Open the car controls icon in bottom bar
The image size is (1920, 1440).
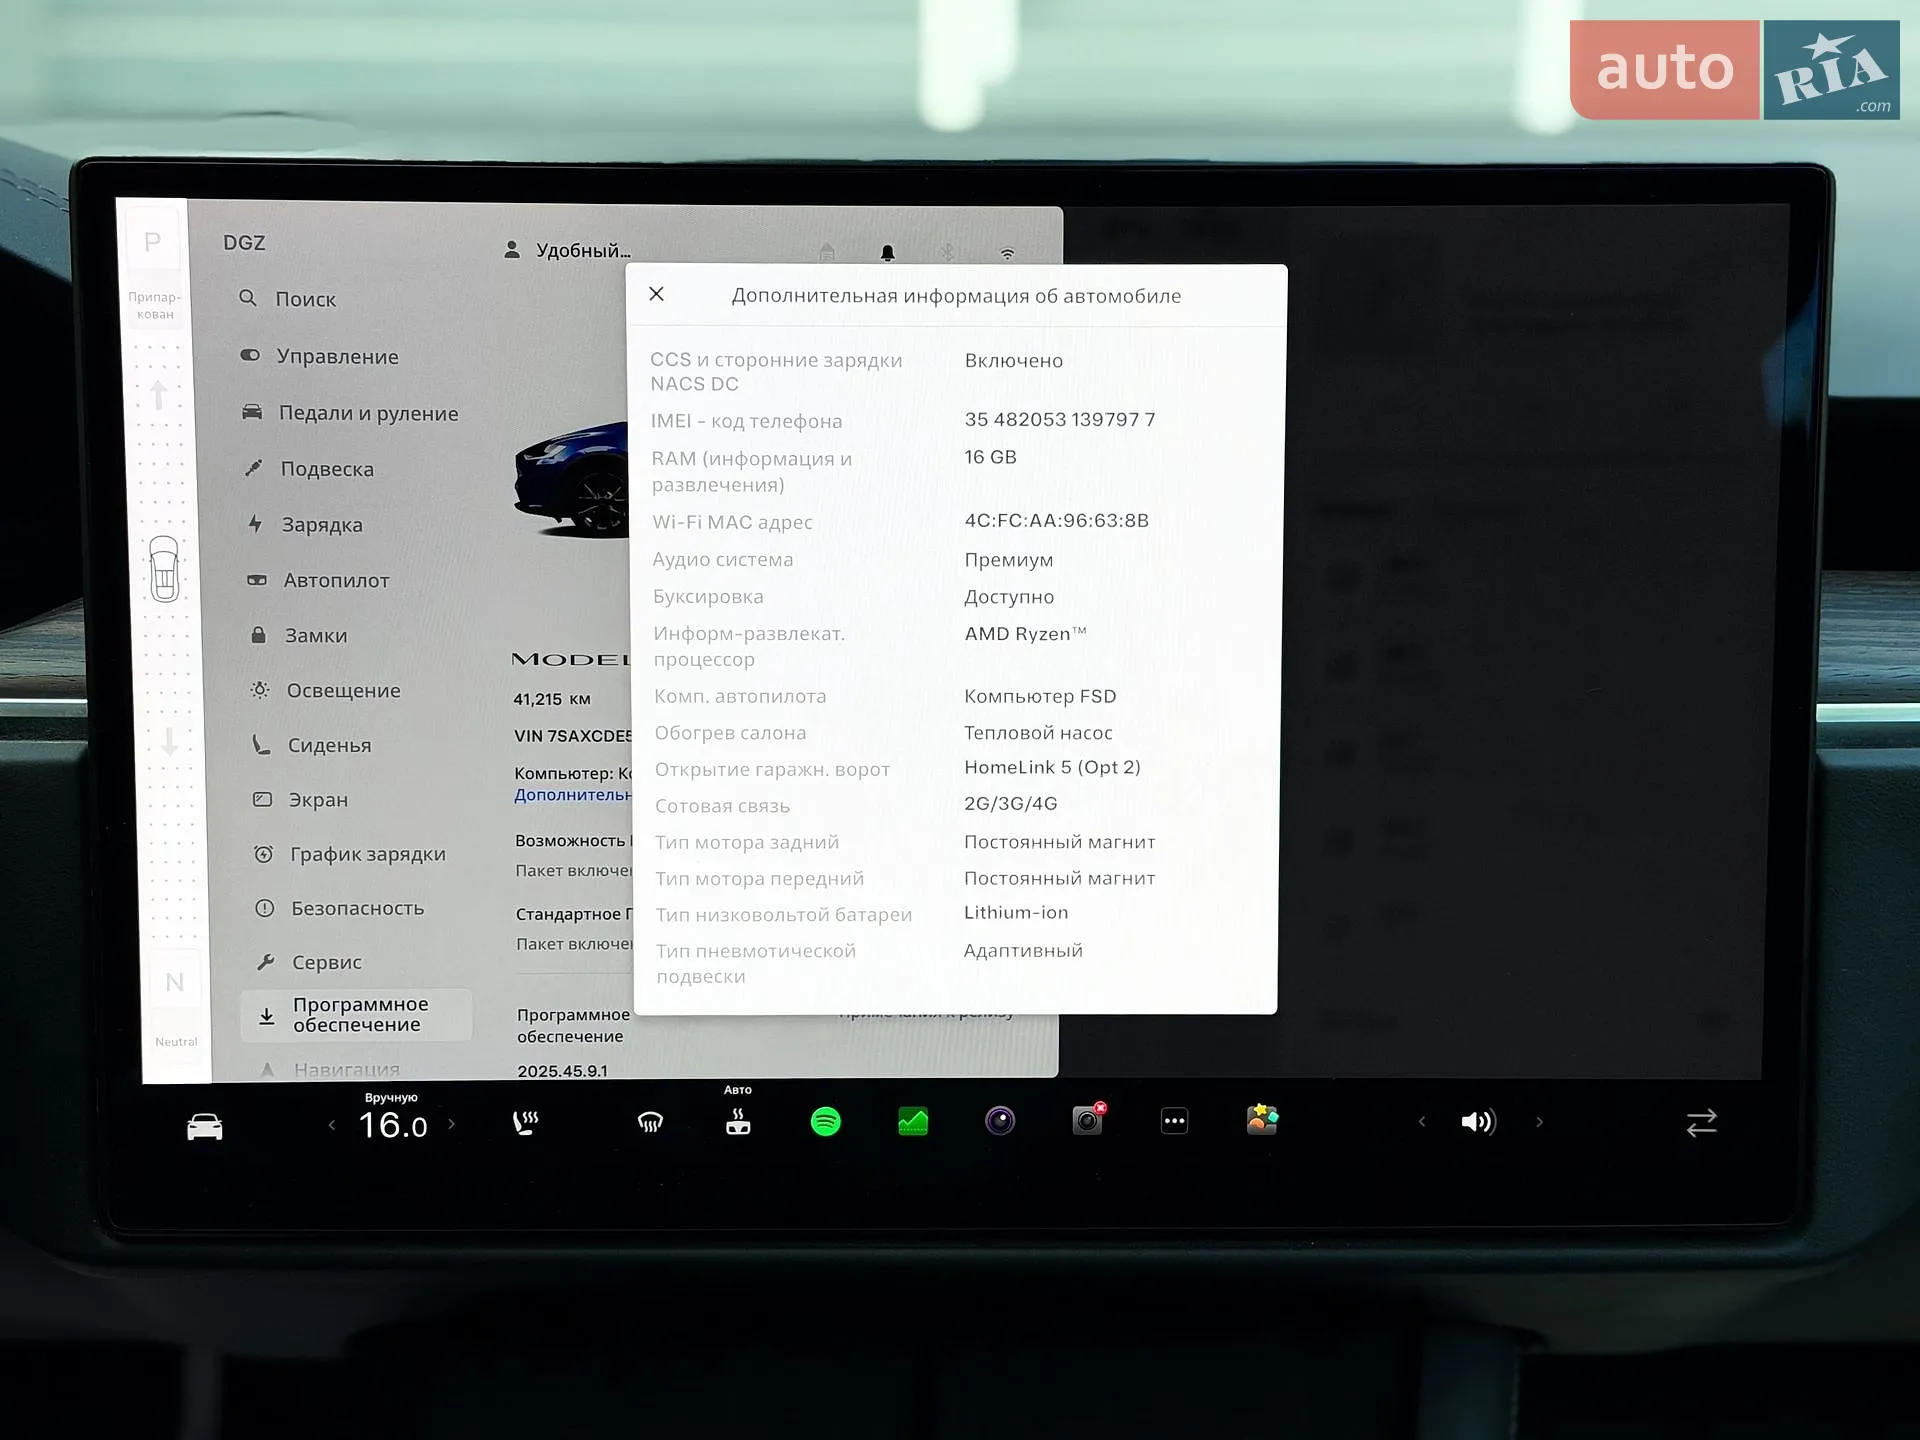[x=205, y=1126]
